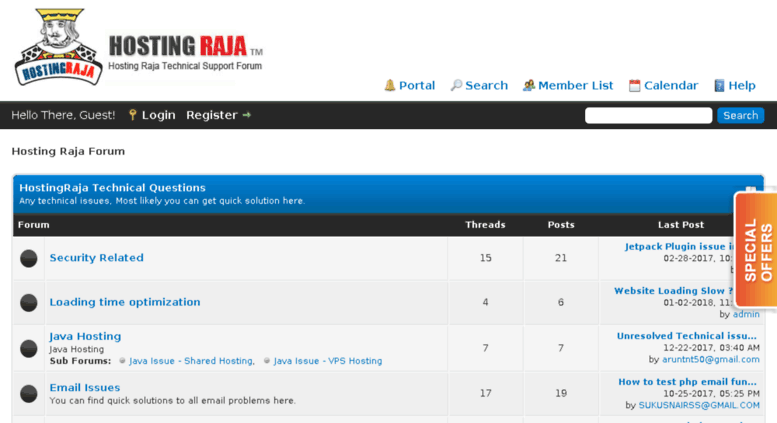Click the Hosting Raja king logo
The height and width of the screenshot is (423, 777).
pyautogui.click(x=58, y=47)
